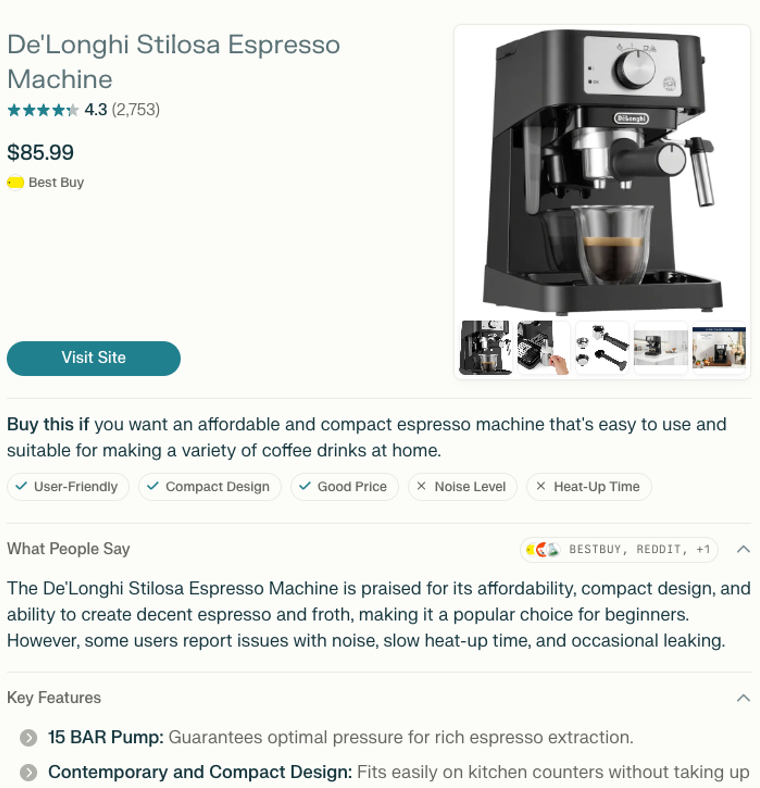Click the X icon on Heat-Up Time chip
The width and height of the screenshot is (760, 788).
click(x=540, y=486)
